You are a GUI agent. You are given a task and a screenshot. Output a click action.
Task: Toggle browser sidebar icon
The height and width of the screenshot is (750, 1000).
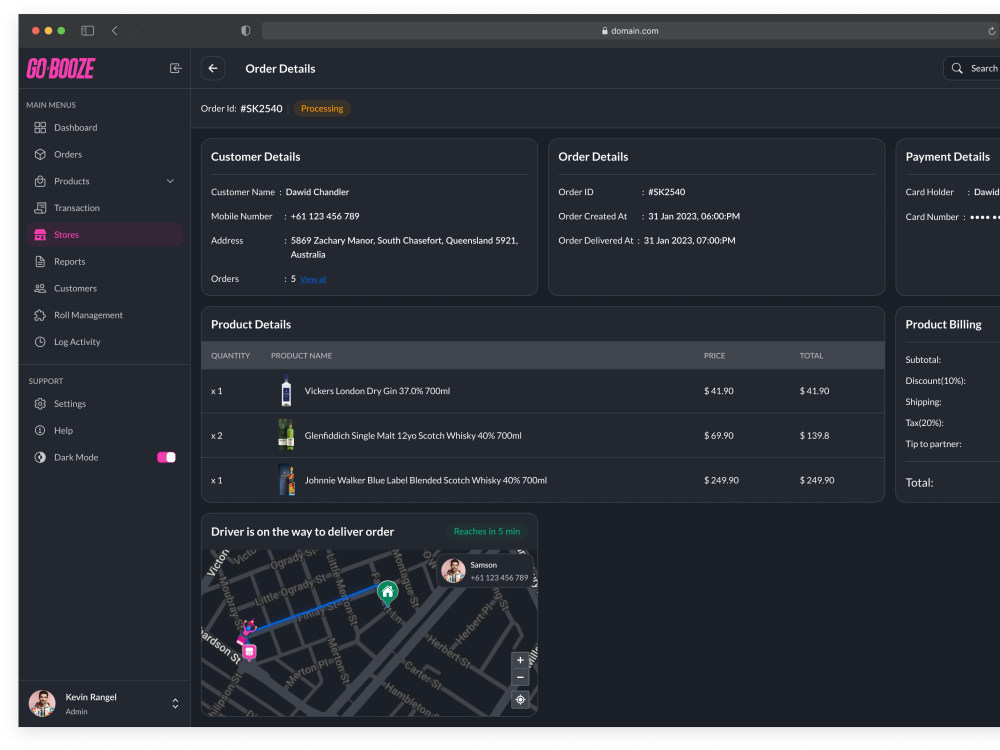[87, 31]
